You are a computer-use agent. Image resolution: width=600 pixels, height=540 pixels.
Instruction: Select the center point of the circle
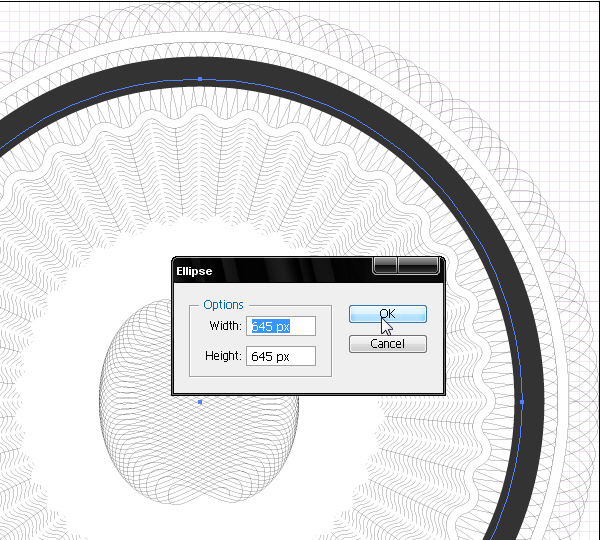click(200, 402)
